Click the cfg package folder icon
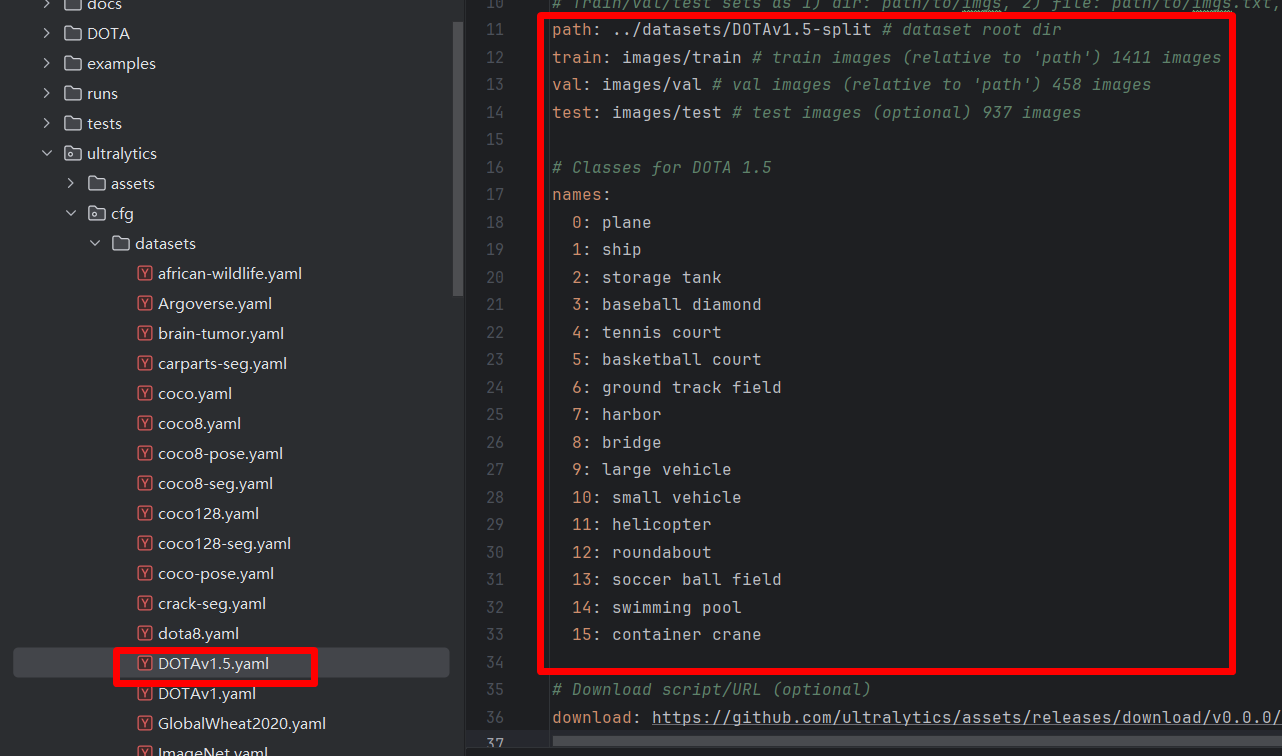 tap(96, 213)
